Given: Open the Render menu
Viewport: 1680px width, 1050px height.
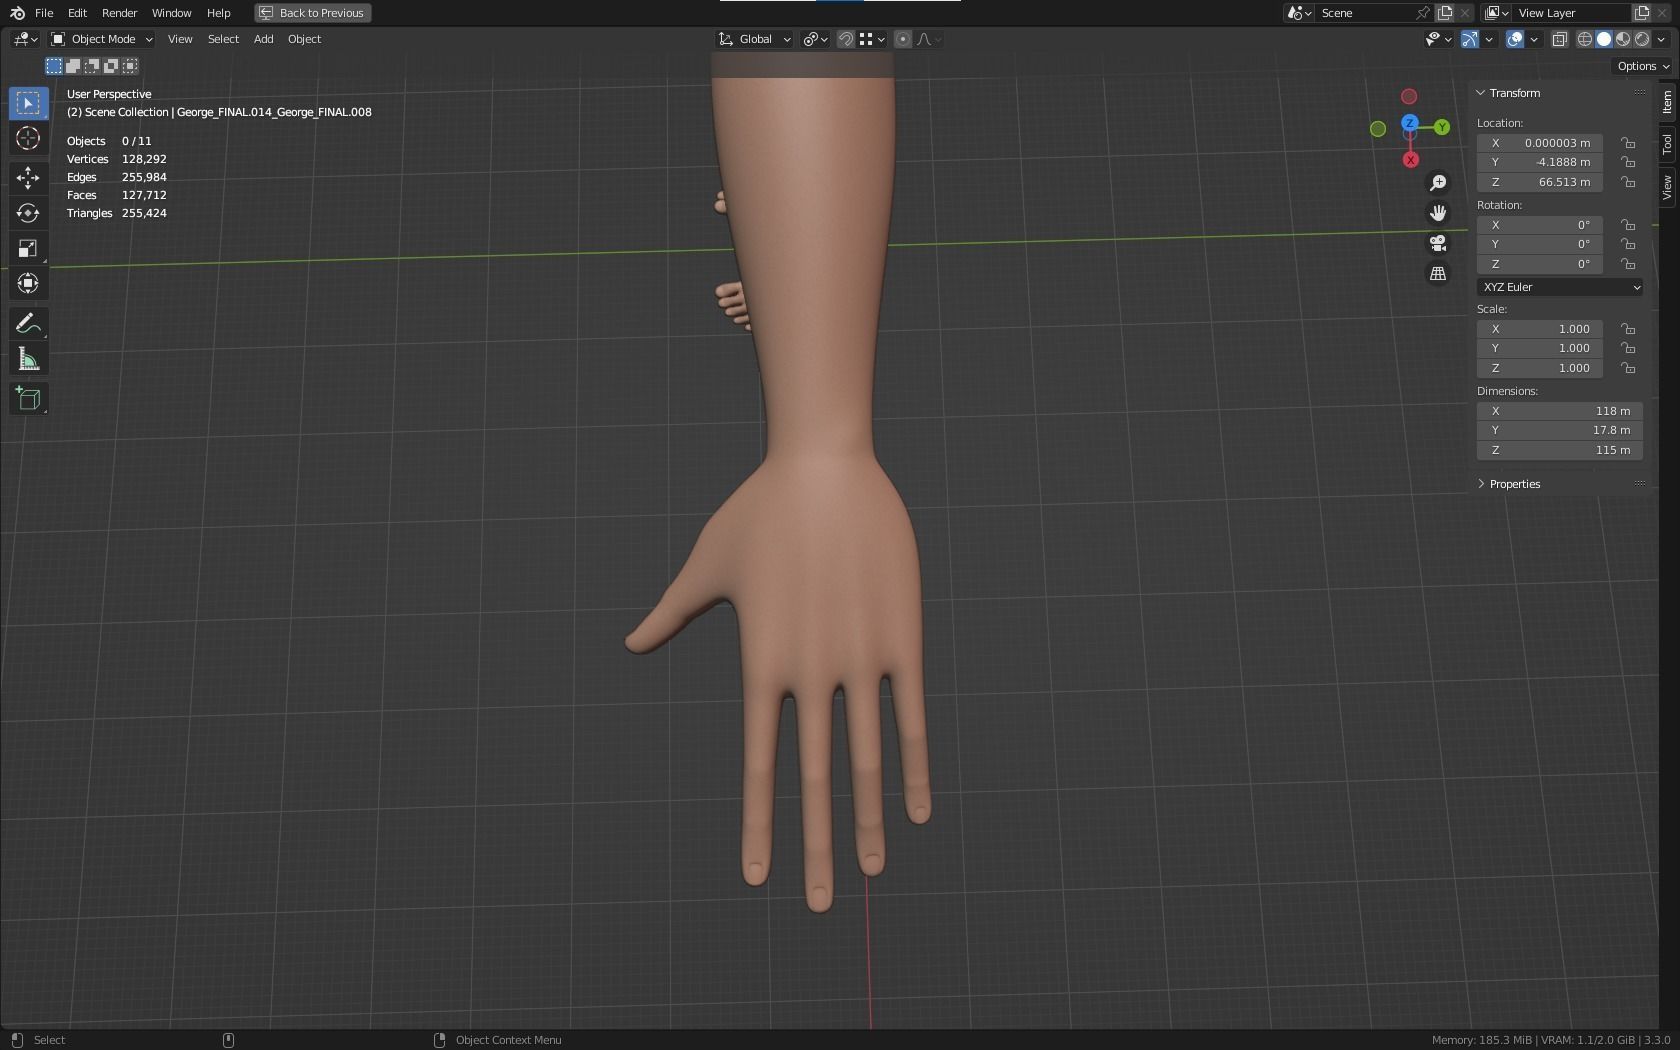Looking at the screenshot, I should 119,13.
